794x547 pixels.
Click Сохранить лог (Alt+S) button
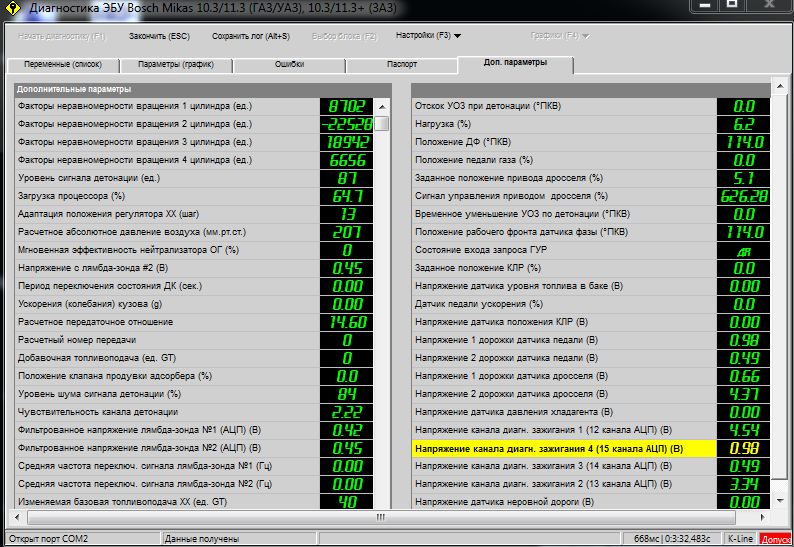250,35
